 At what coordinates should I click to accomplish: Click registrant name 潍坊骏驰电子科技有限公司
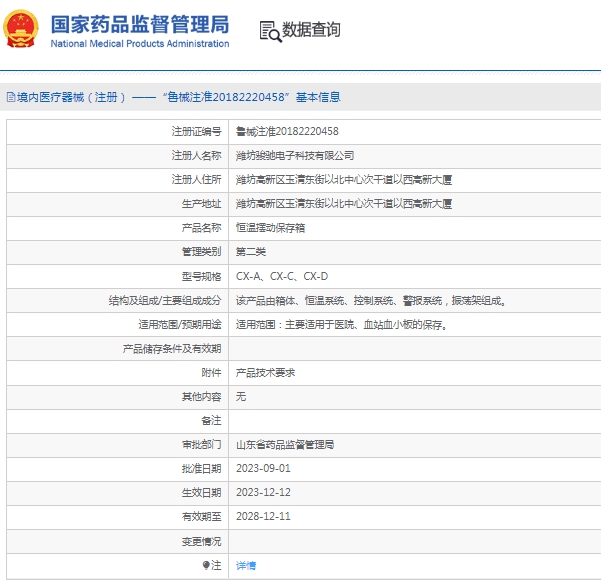point(295,156)
